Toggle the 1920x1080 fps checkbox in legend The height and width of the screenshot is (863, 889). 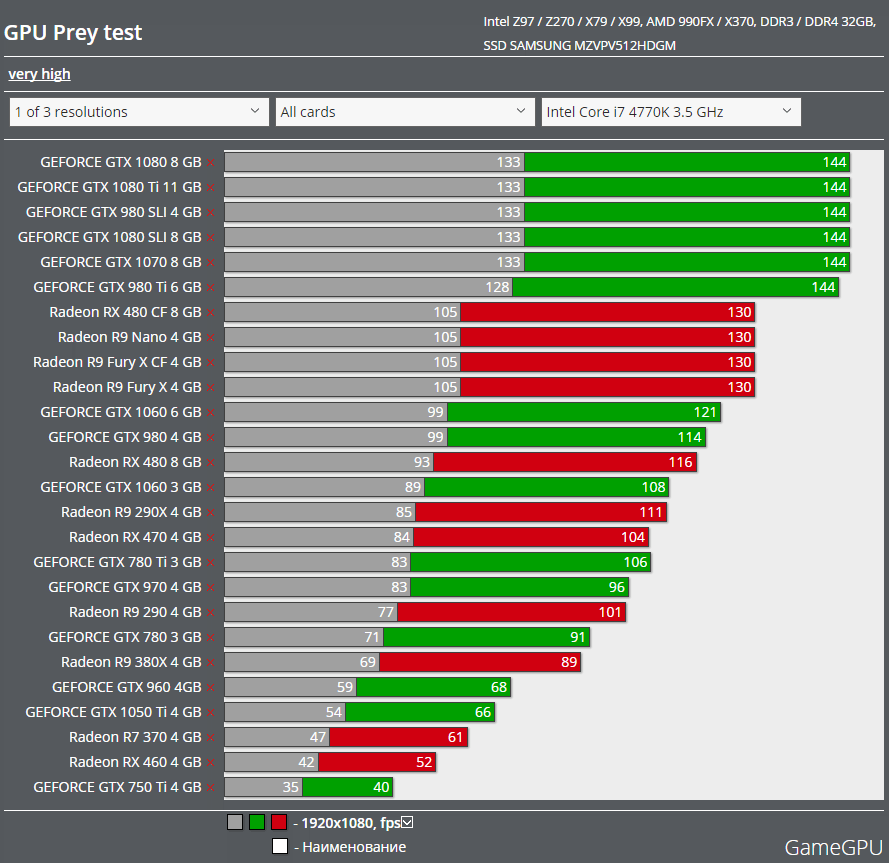pyautogui.click(x=407, y=822)
